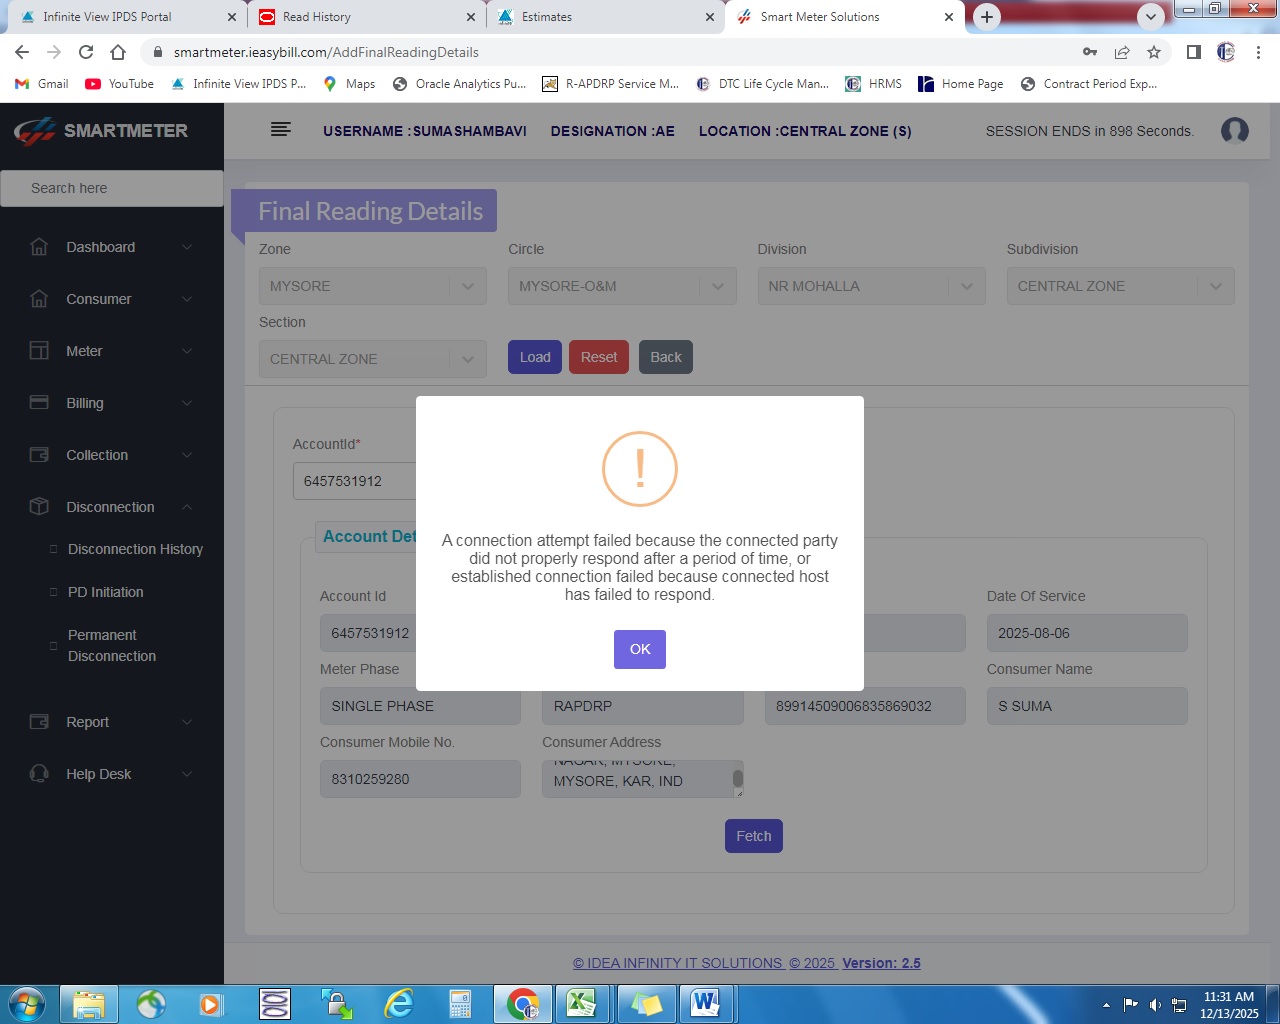Click the Windows Start button

point(27,1004)
